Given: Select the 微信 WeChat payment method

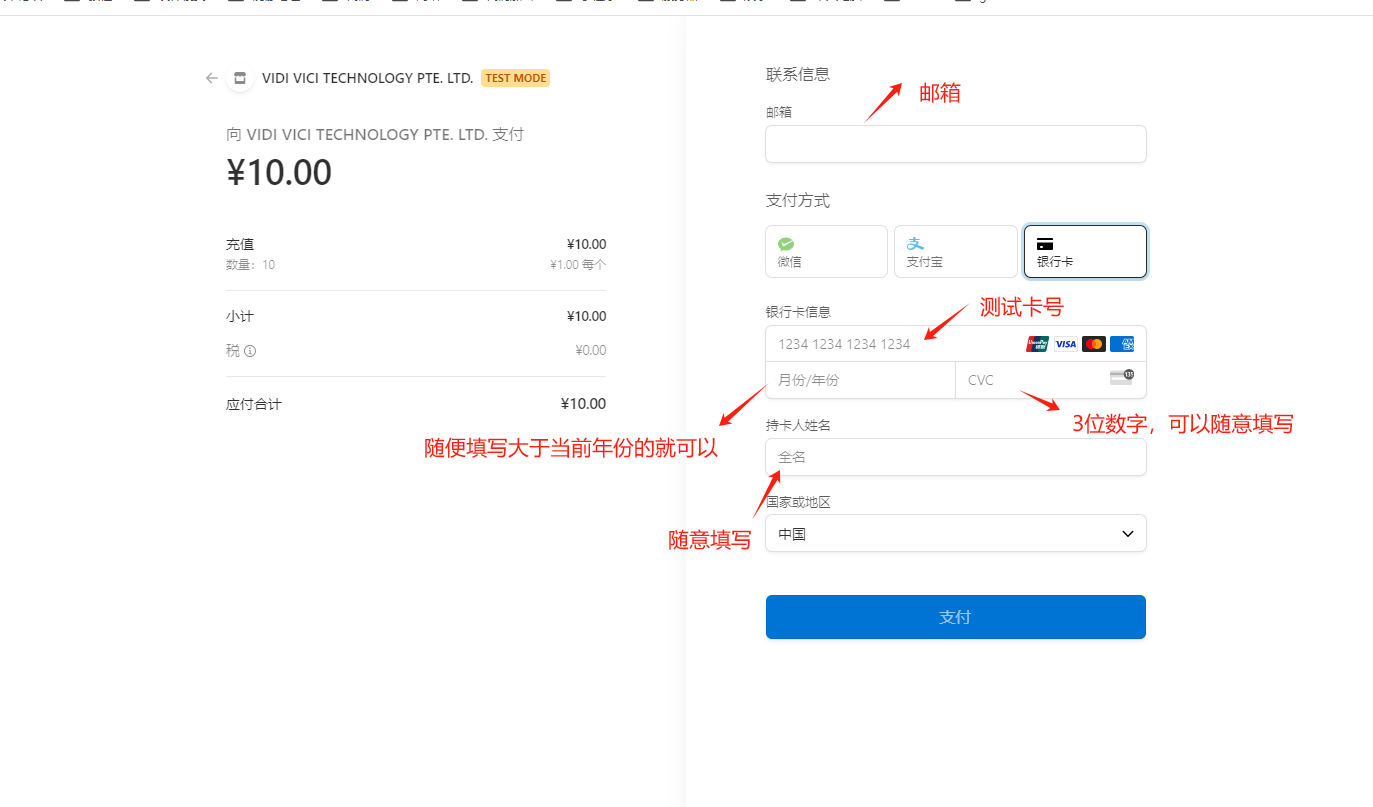Looking at the screenshot, I should pos(827,251).
